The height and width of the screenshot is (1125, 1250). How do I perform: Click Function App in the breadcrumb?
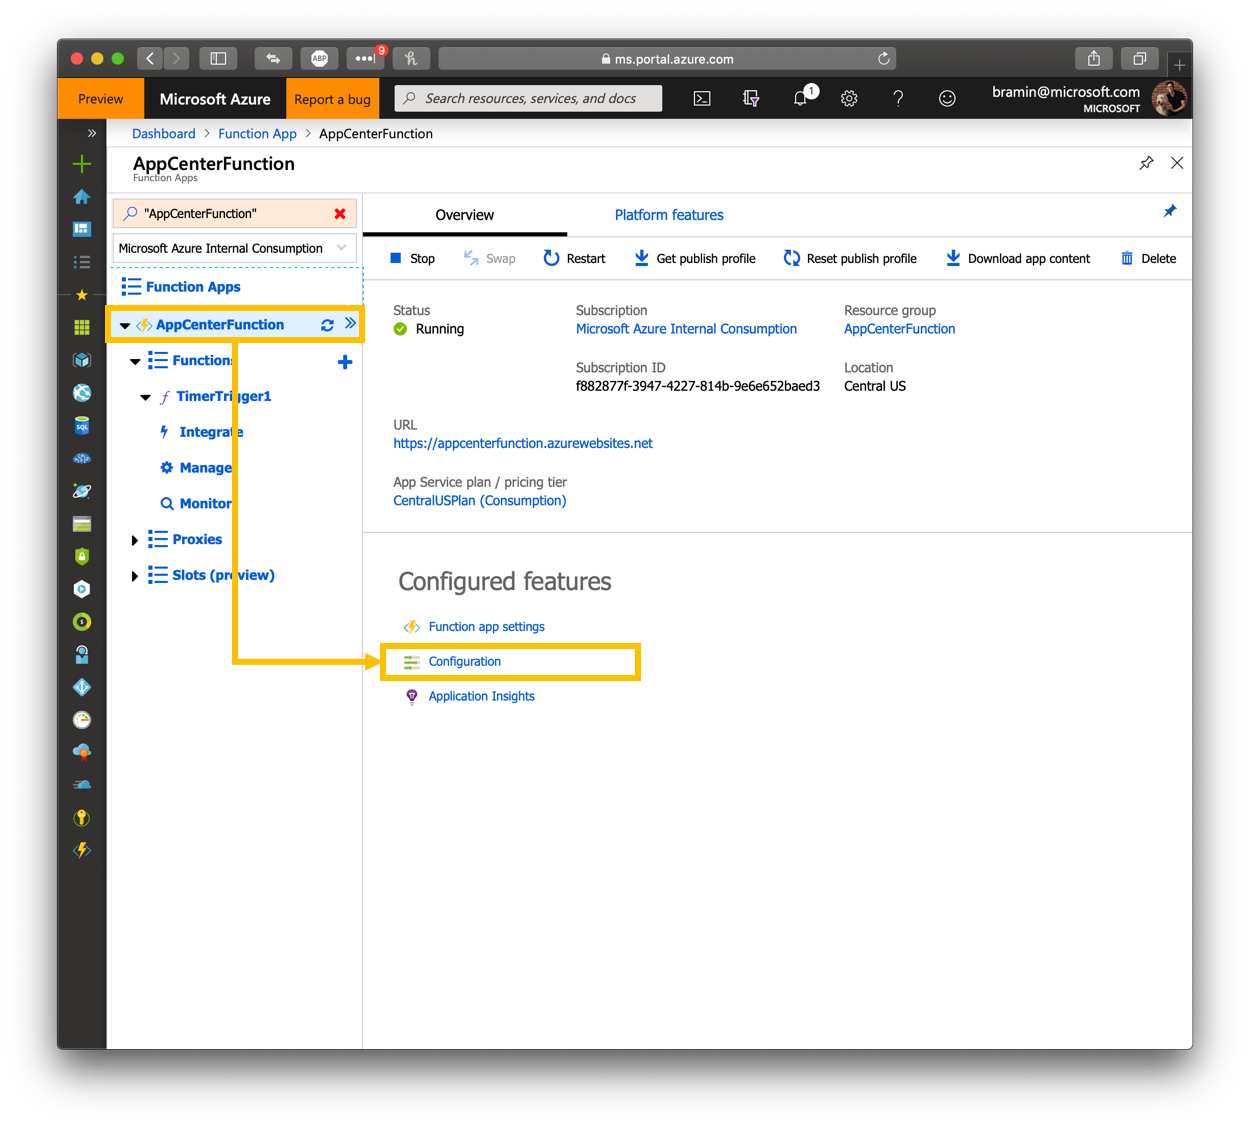[x=257, y=133]
